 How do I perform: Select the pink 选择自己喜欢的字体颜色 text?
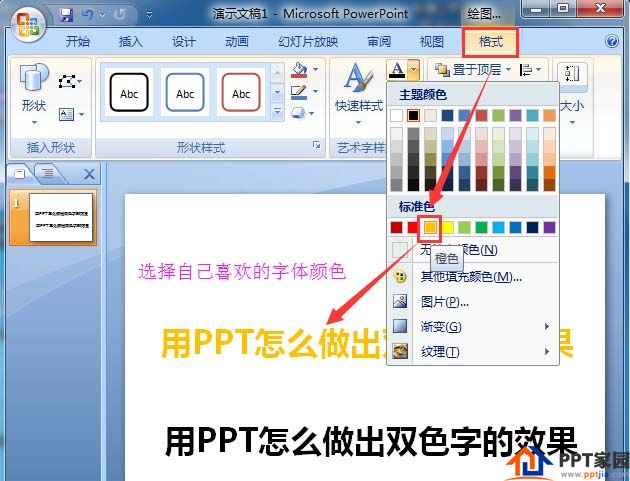tap(242, 272)
